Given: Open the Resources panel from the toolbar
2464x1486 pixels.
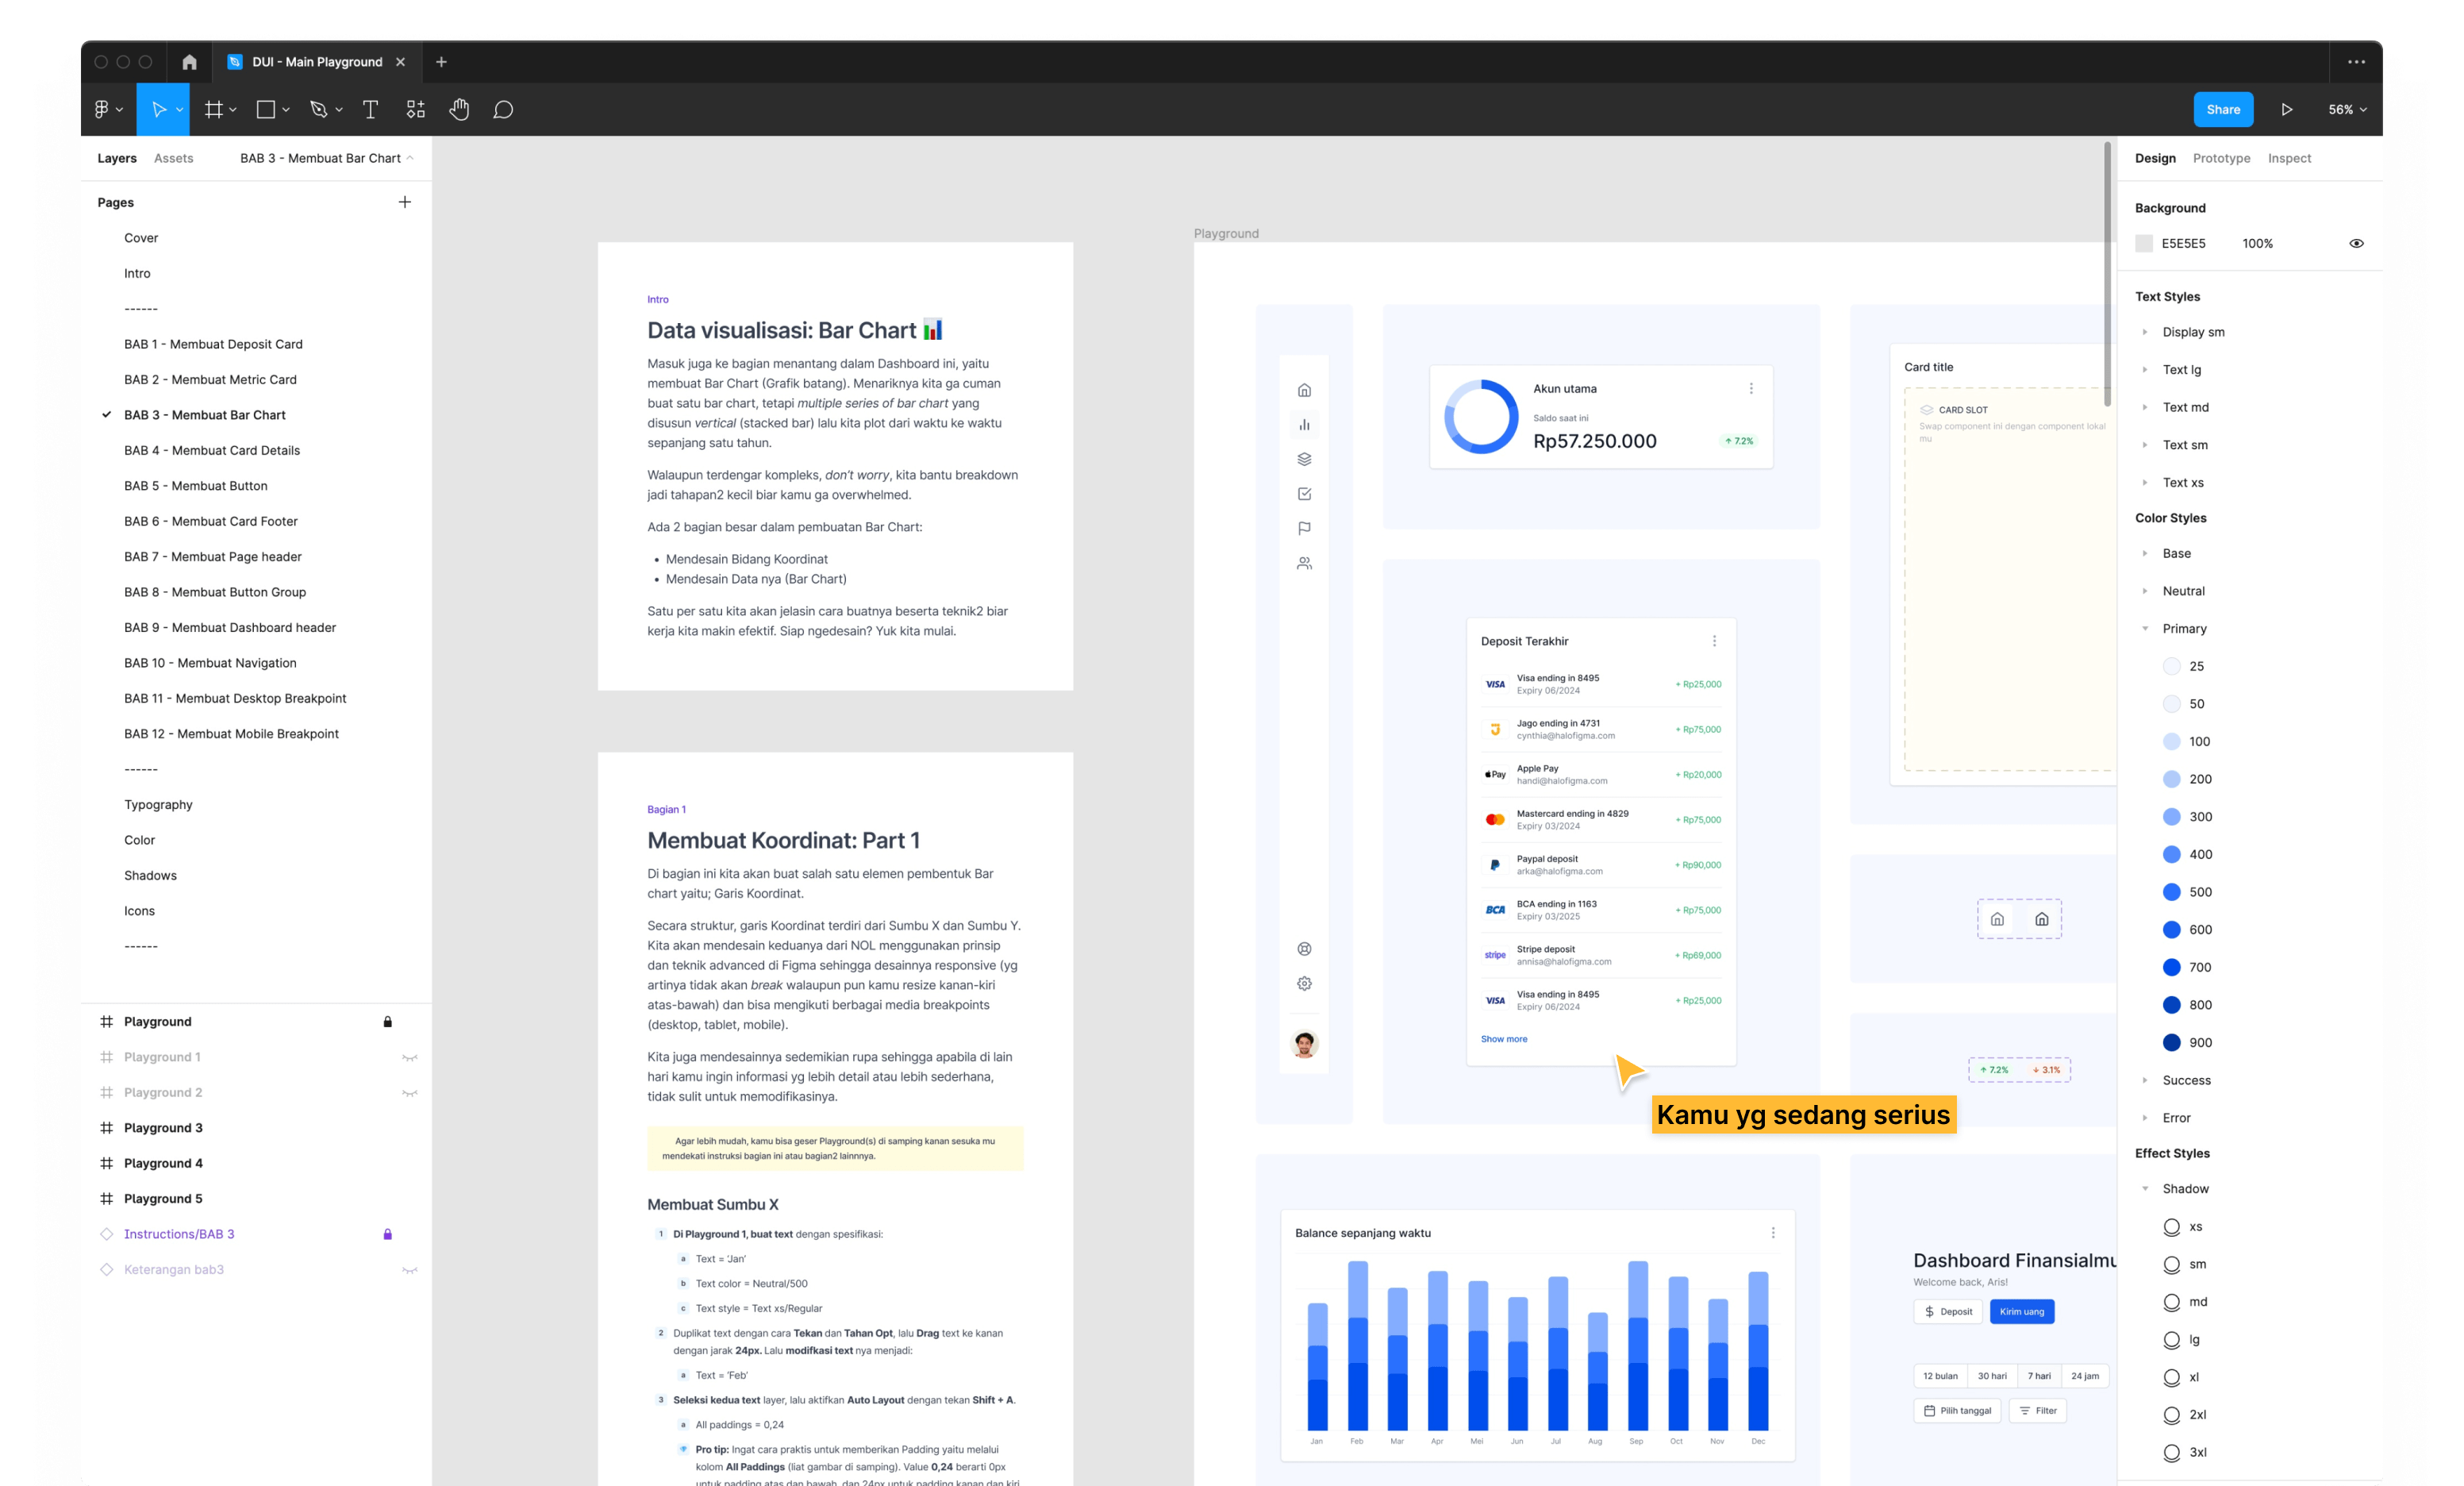Looking at the screenshot, I should 416,109.
